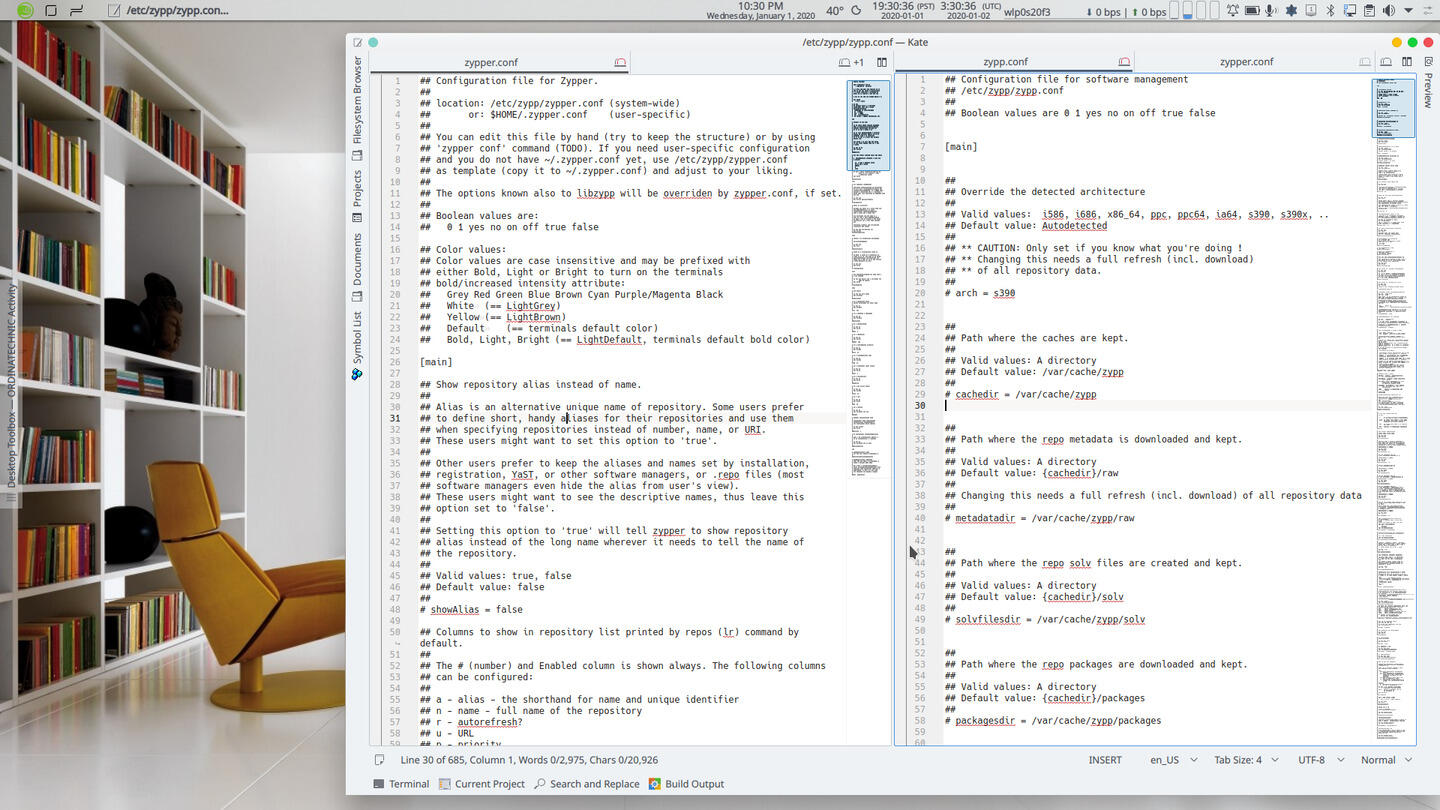Open the Current Project tool view
The width and height of the screenshot is (1440, 810).
482,784
